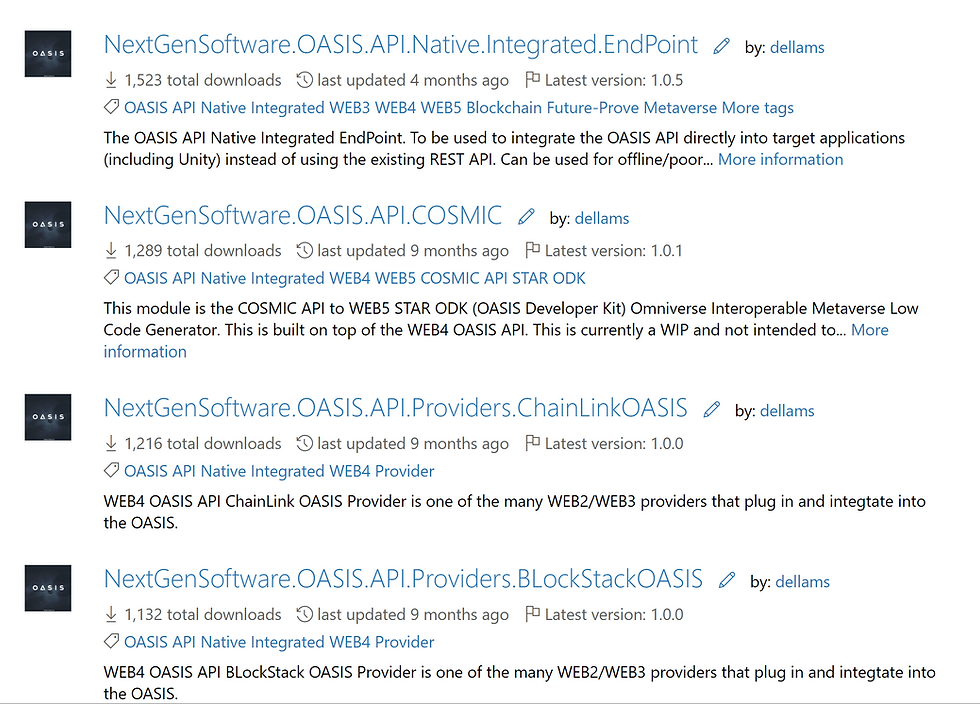Open the NextGenSoftware.OASIS.API.Native.Integrated.EndPoint package
980x704 pixels.
point(401,45)
